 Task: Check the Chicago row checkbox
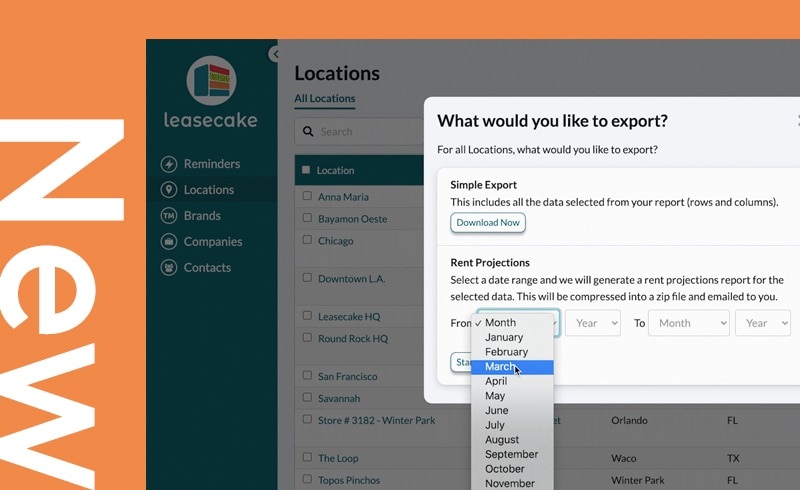pos(307,239)
